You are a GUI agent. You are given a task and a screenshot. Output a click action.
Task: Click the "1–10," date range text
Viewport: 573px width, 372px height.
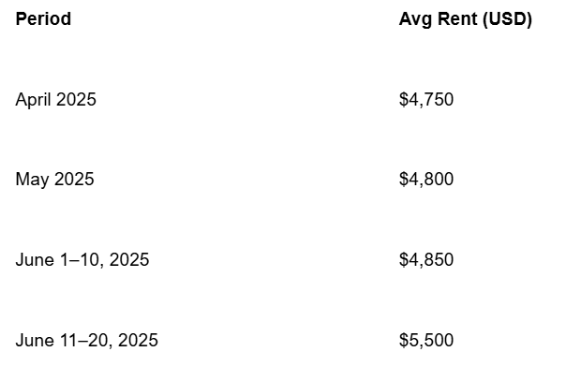click(x=81, y=260)
